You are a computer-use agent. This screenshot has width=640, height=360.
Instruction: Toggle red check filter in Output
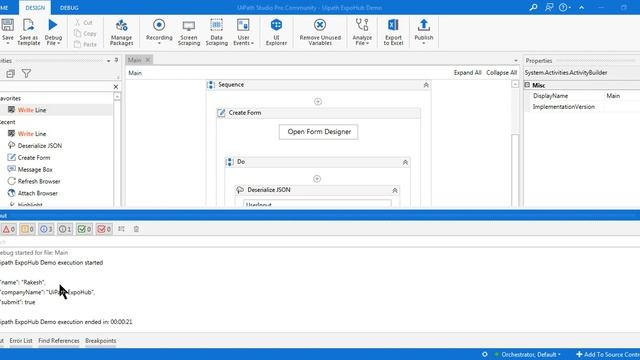click(104, 229)
